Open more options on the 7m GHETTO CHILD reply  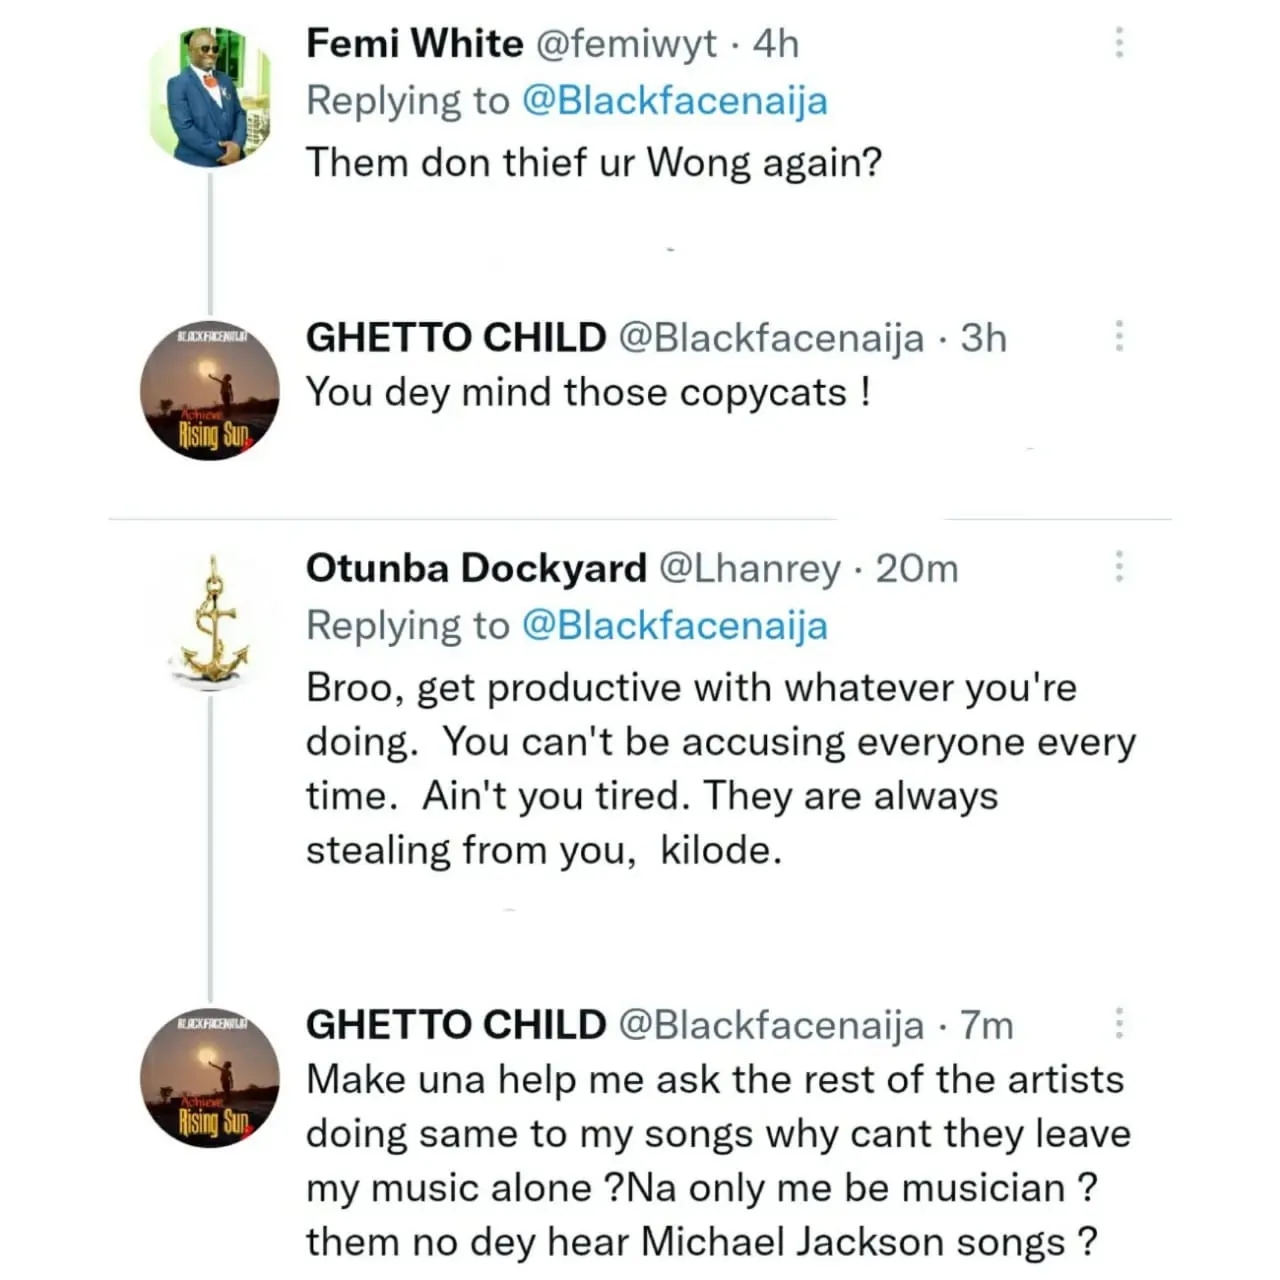(1119, 1023)
